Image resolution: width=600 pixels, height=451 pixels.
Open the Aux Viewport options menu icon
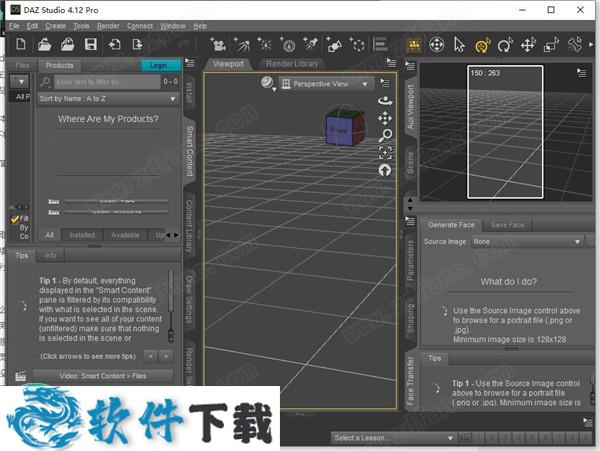tap(581, 72)
